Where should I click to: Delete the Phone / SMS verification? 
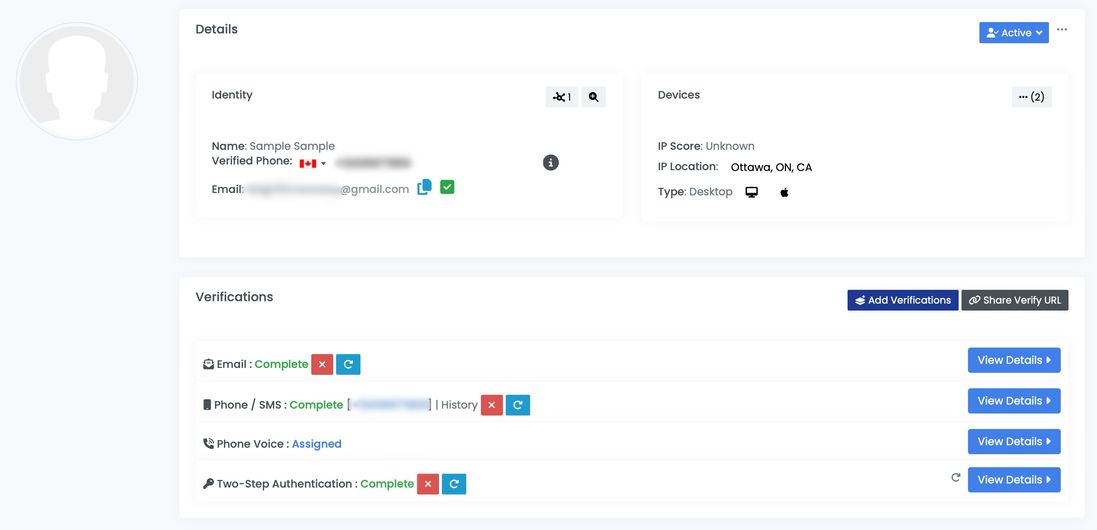[491, 405]
